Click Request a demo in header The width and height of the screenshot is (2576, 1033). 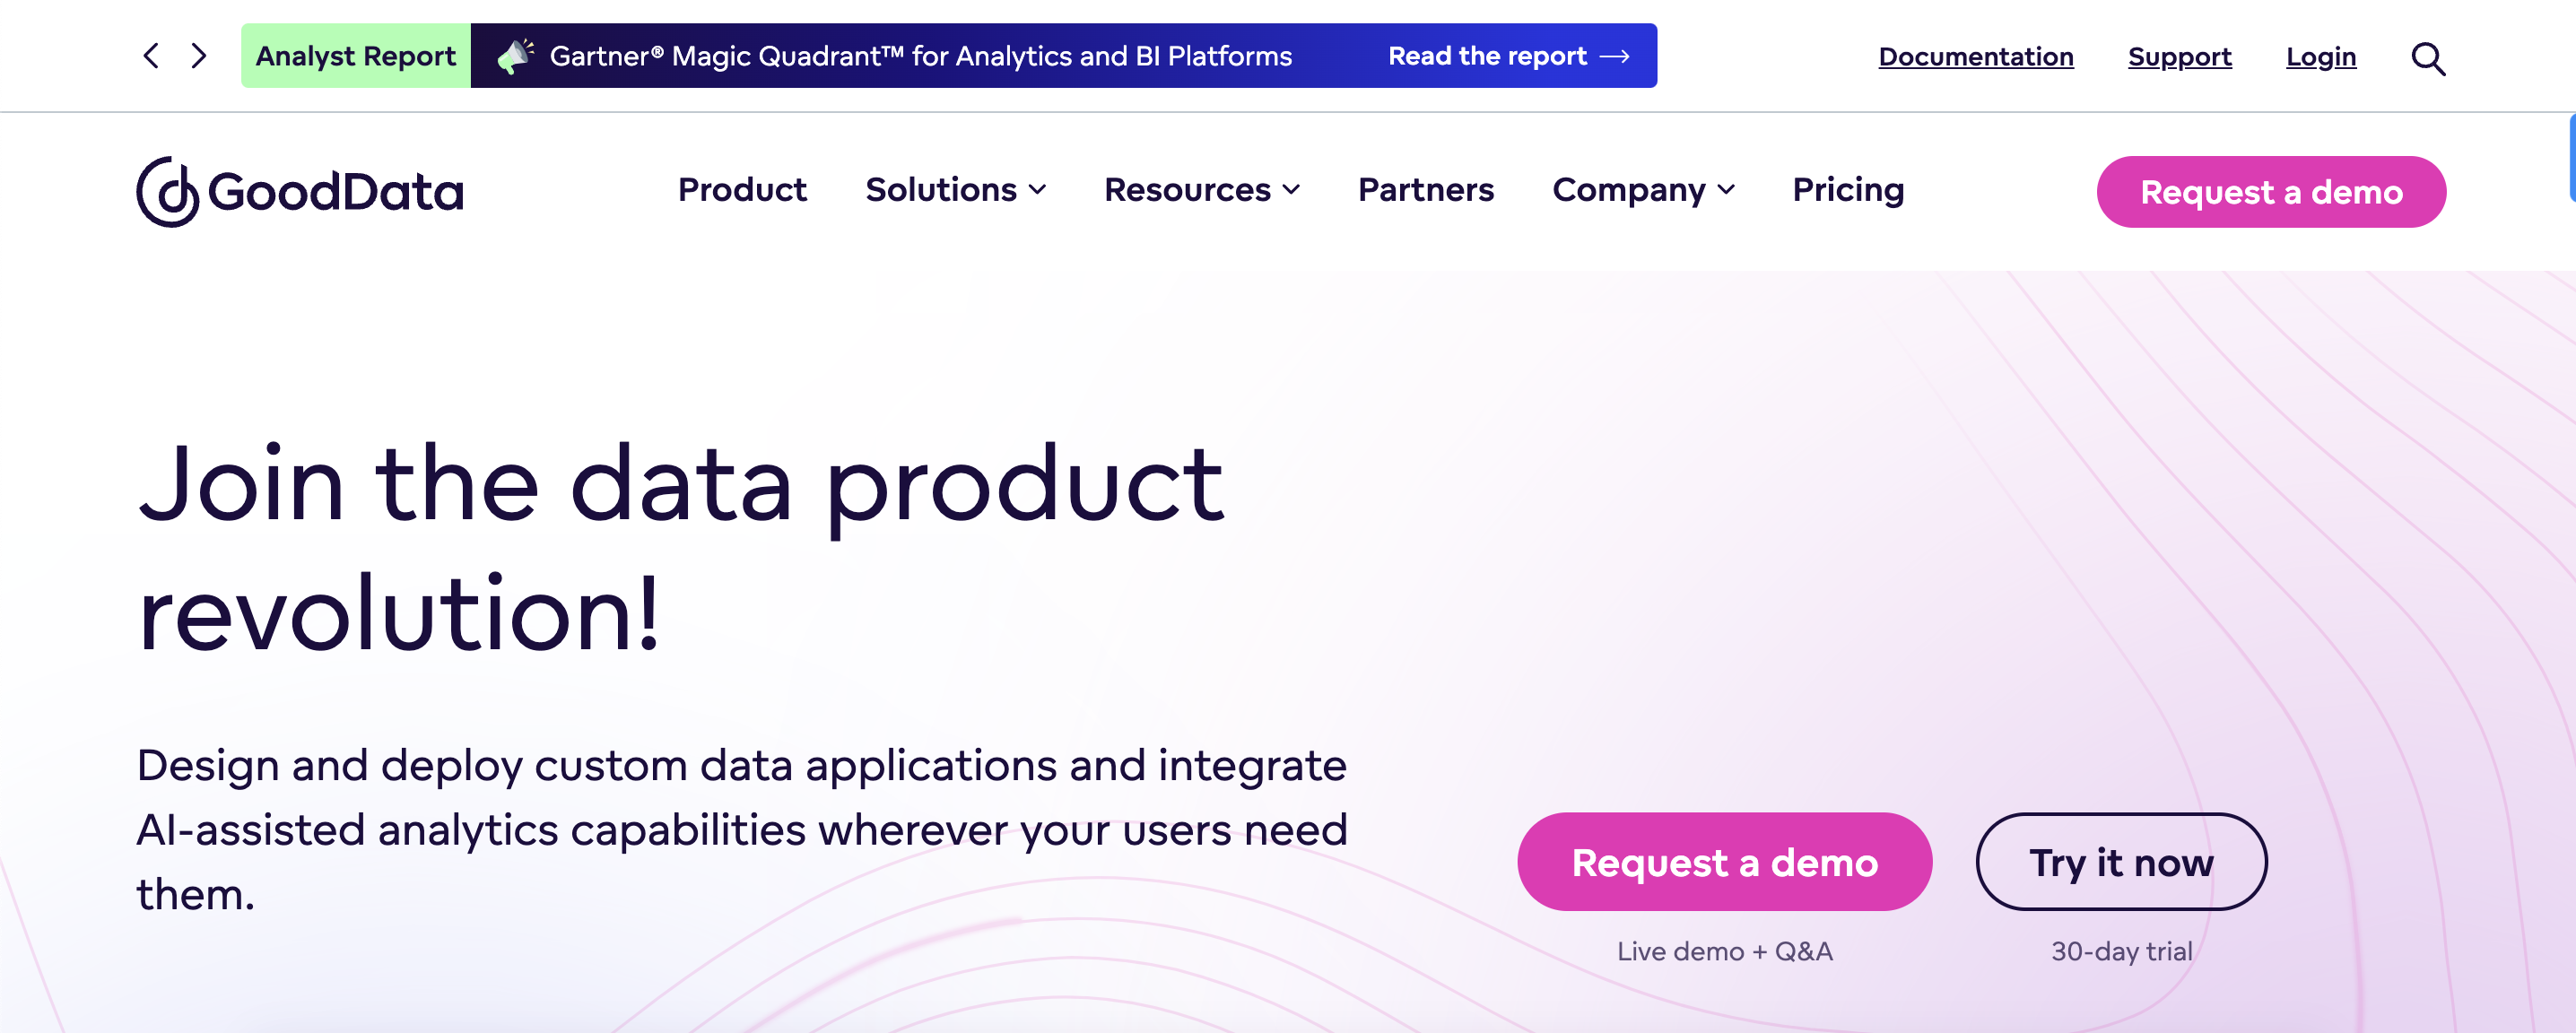pyautogui.click(x=2271, y=192)
